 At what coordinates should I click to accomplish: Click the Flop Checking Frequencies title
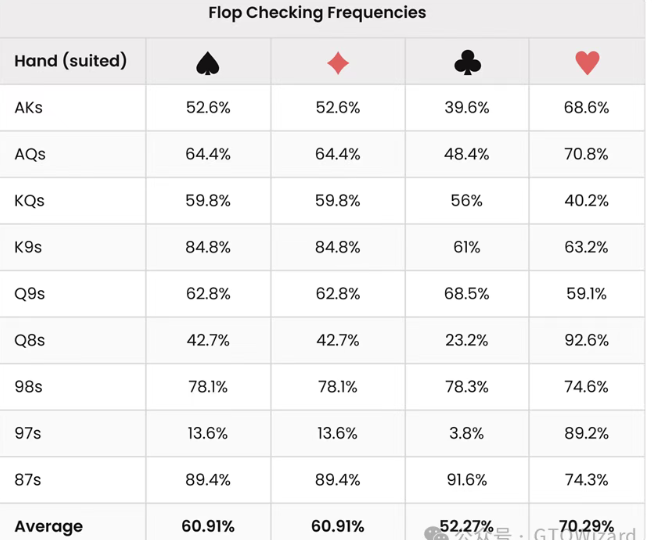click(x=317, y=13)
